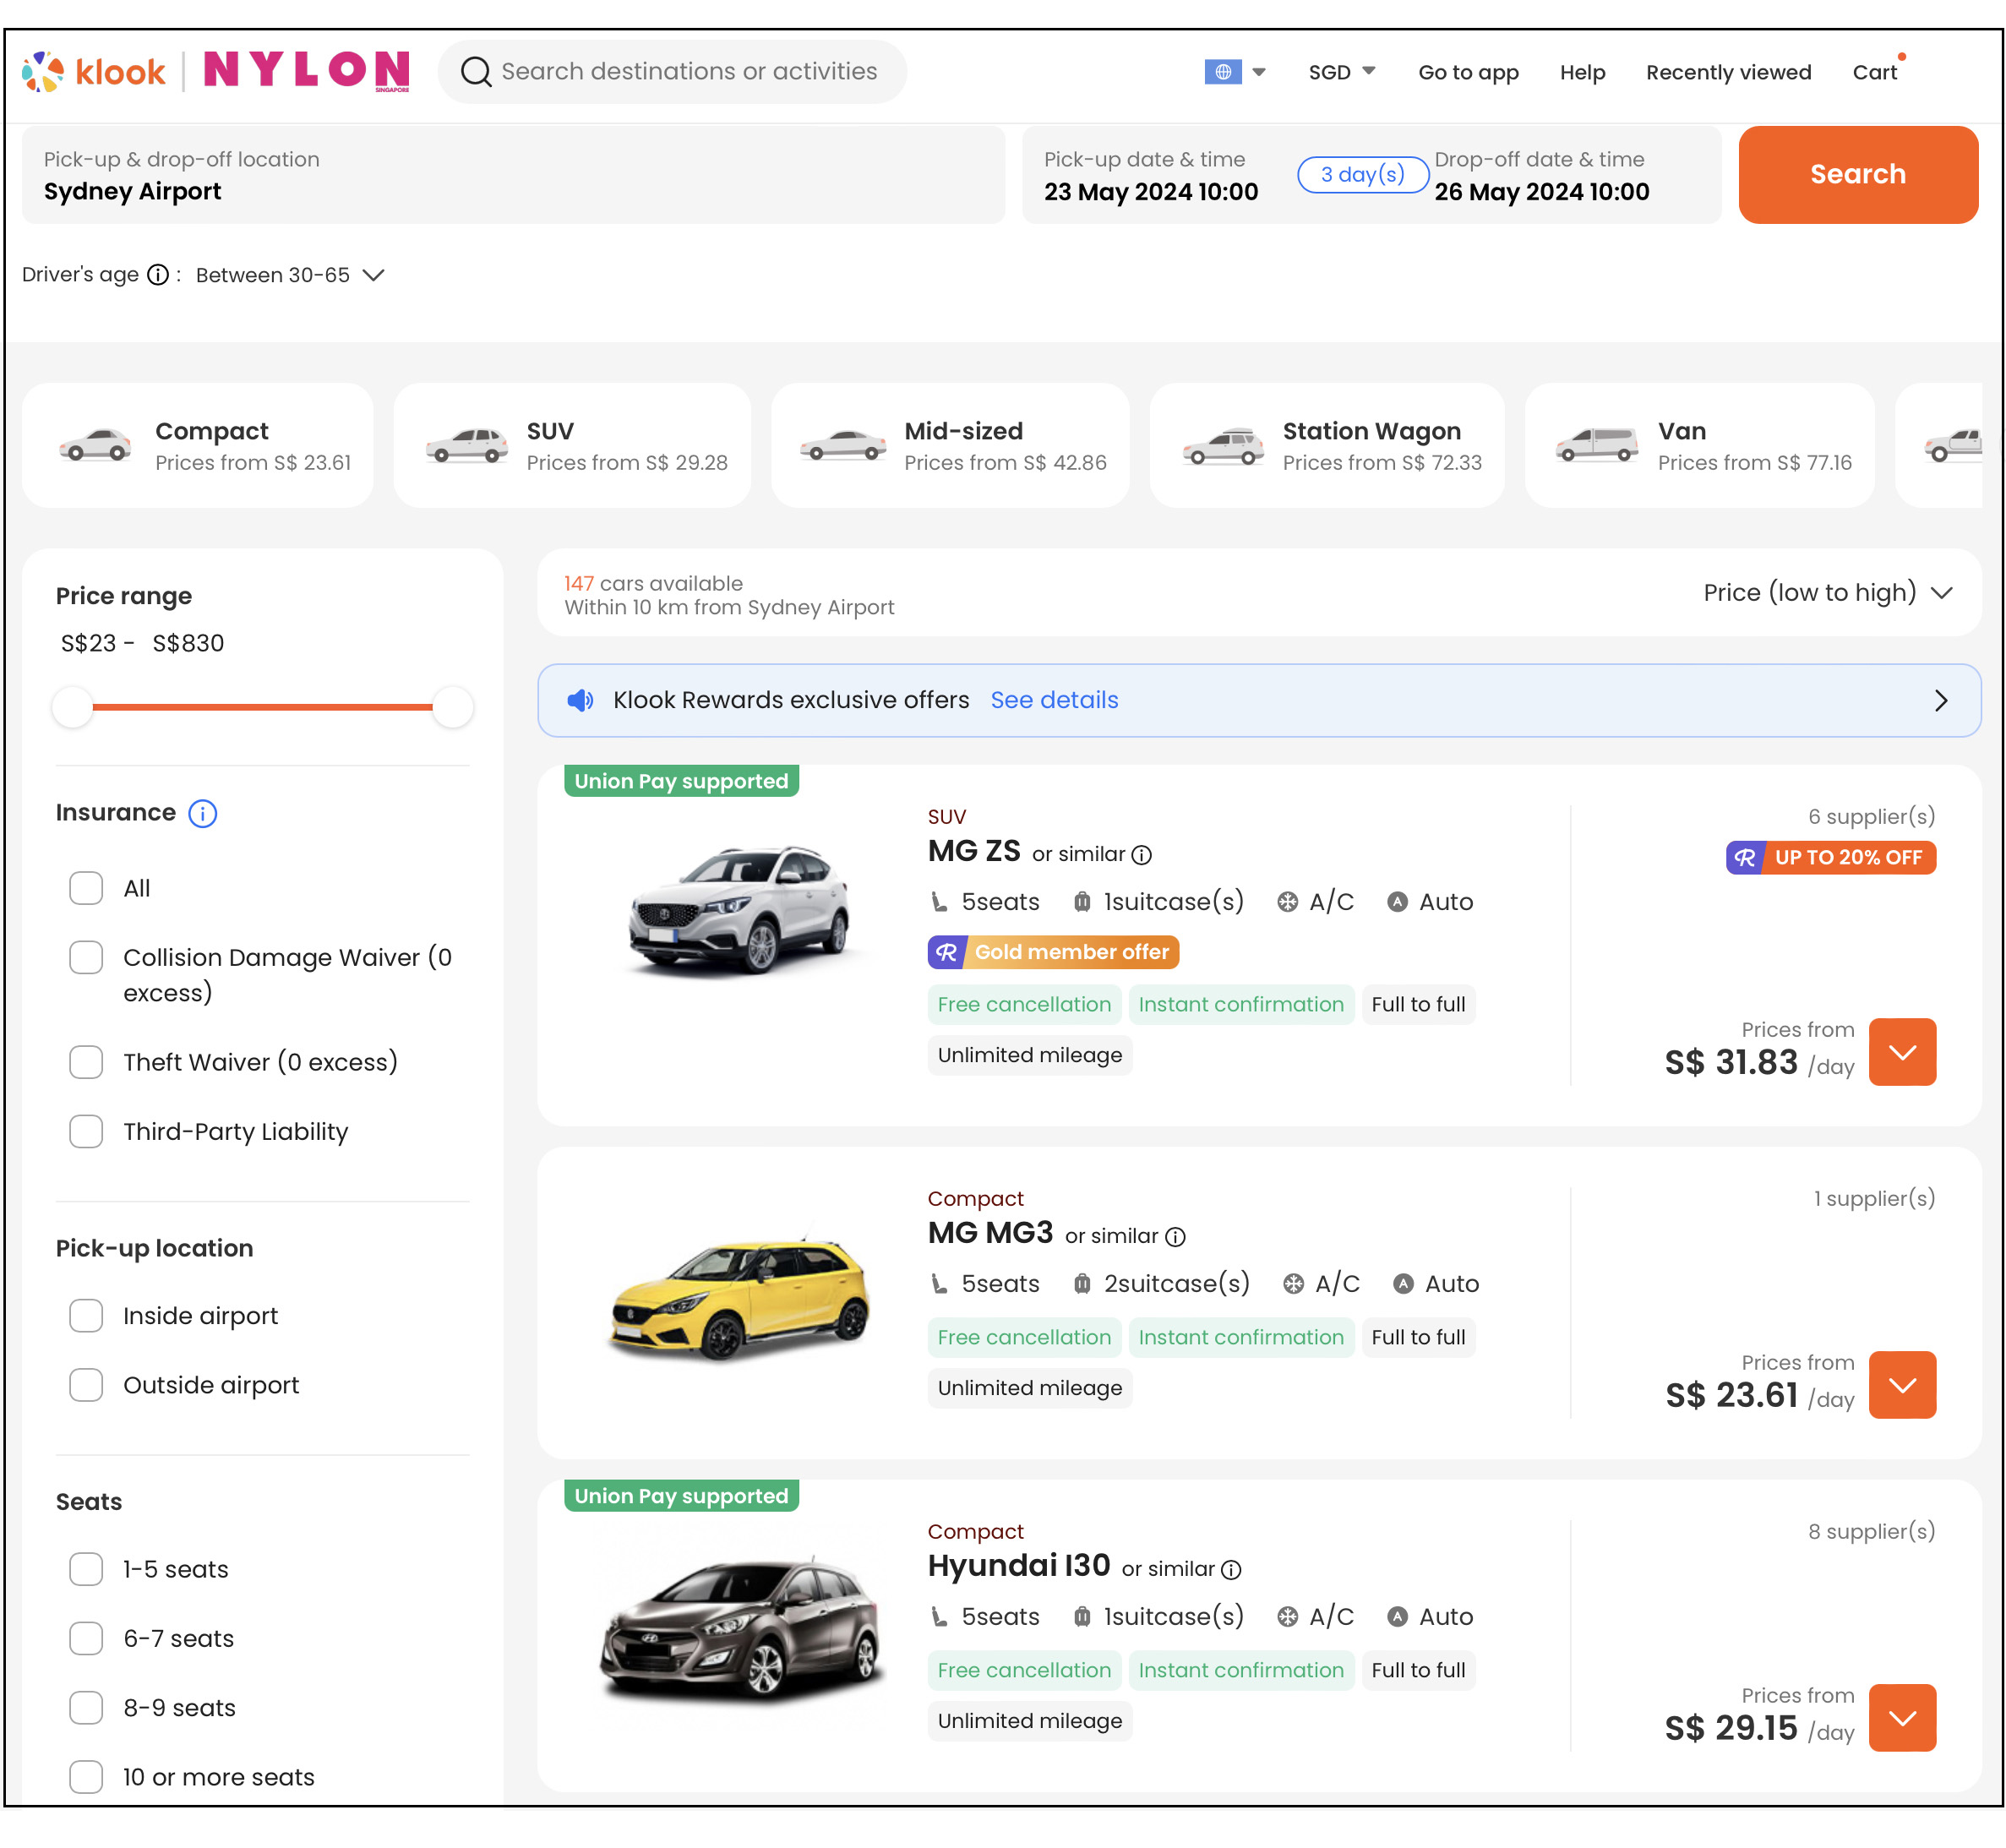Click the Hyundai I30 A/C icon

(1288, 1617)
